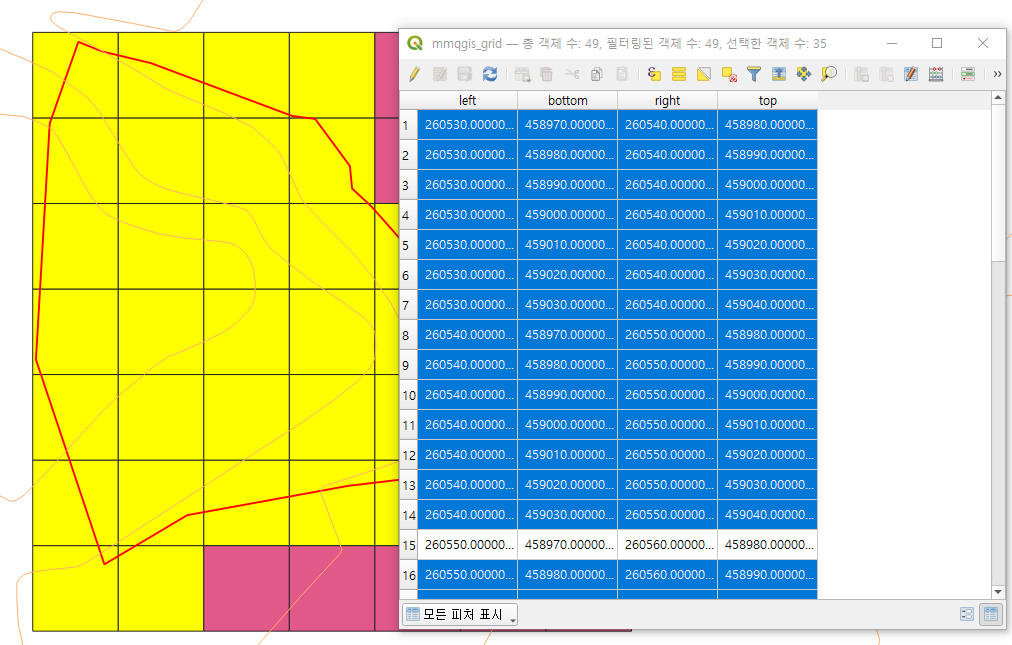Select row header number 1

pos(409,125)
